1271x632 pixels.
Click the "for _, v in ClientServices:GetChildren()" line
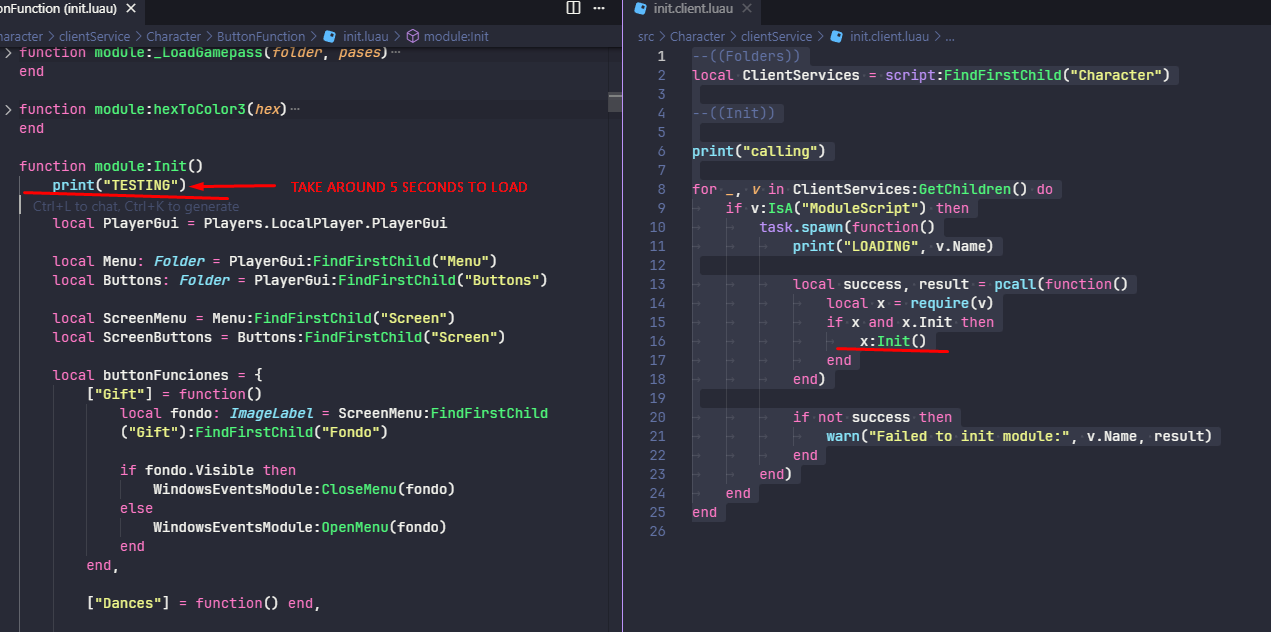873,189
